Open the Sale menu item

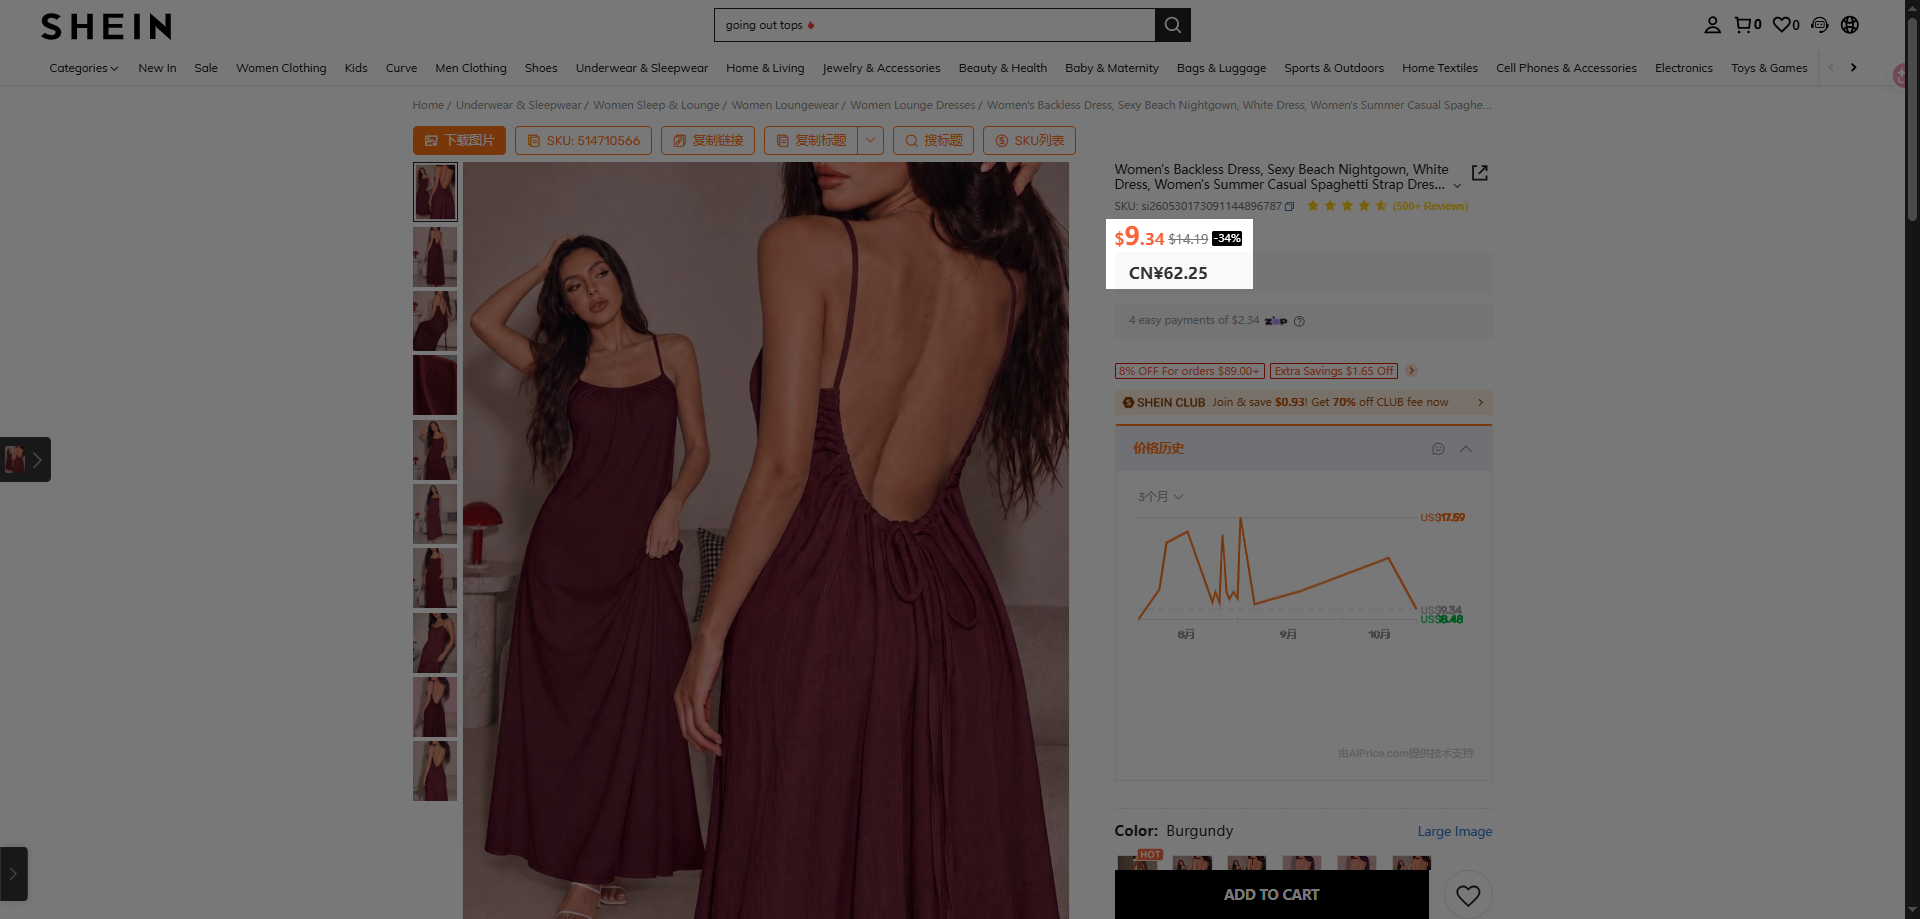click(206, 68)
